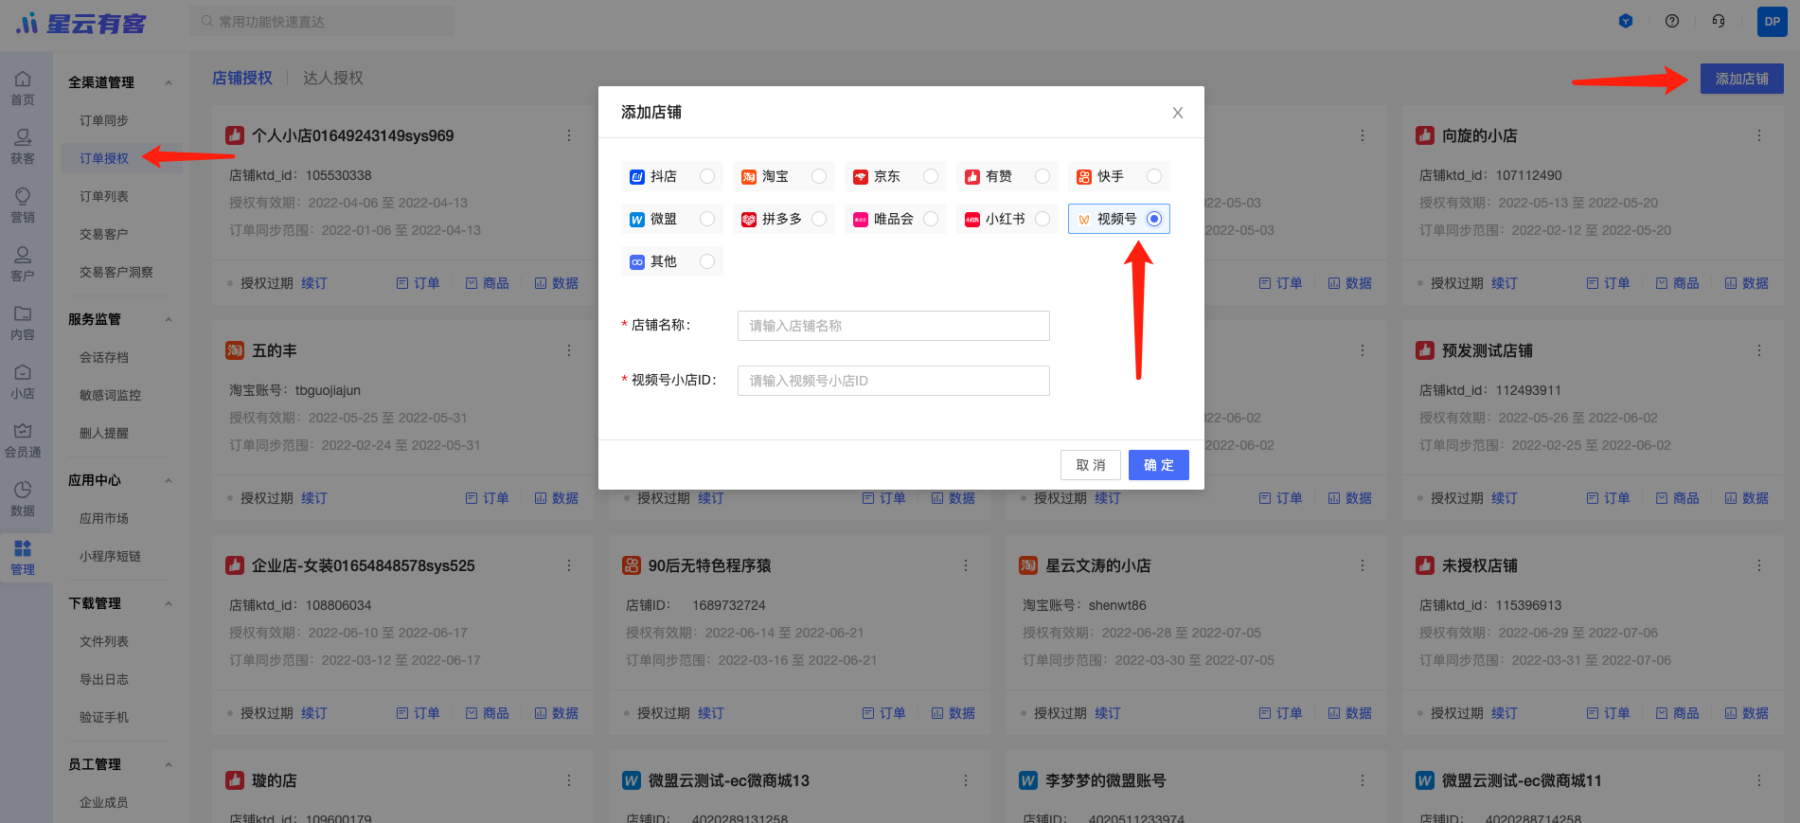The height and width of the screenshot is (823, 1800).
Task: Open 数据 sidebar section
Action: 23,499
